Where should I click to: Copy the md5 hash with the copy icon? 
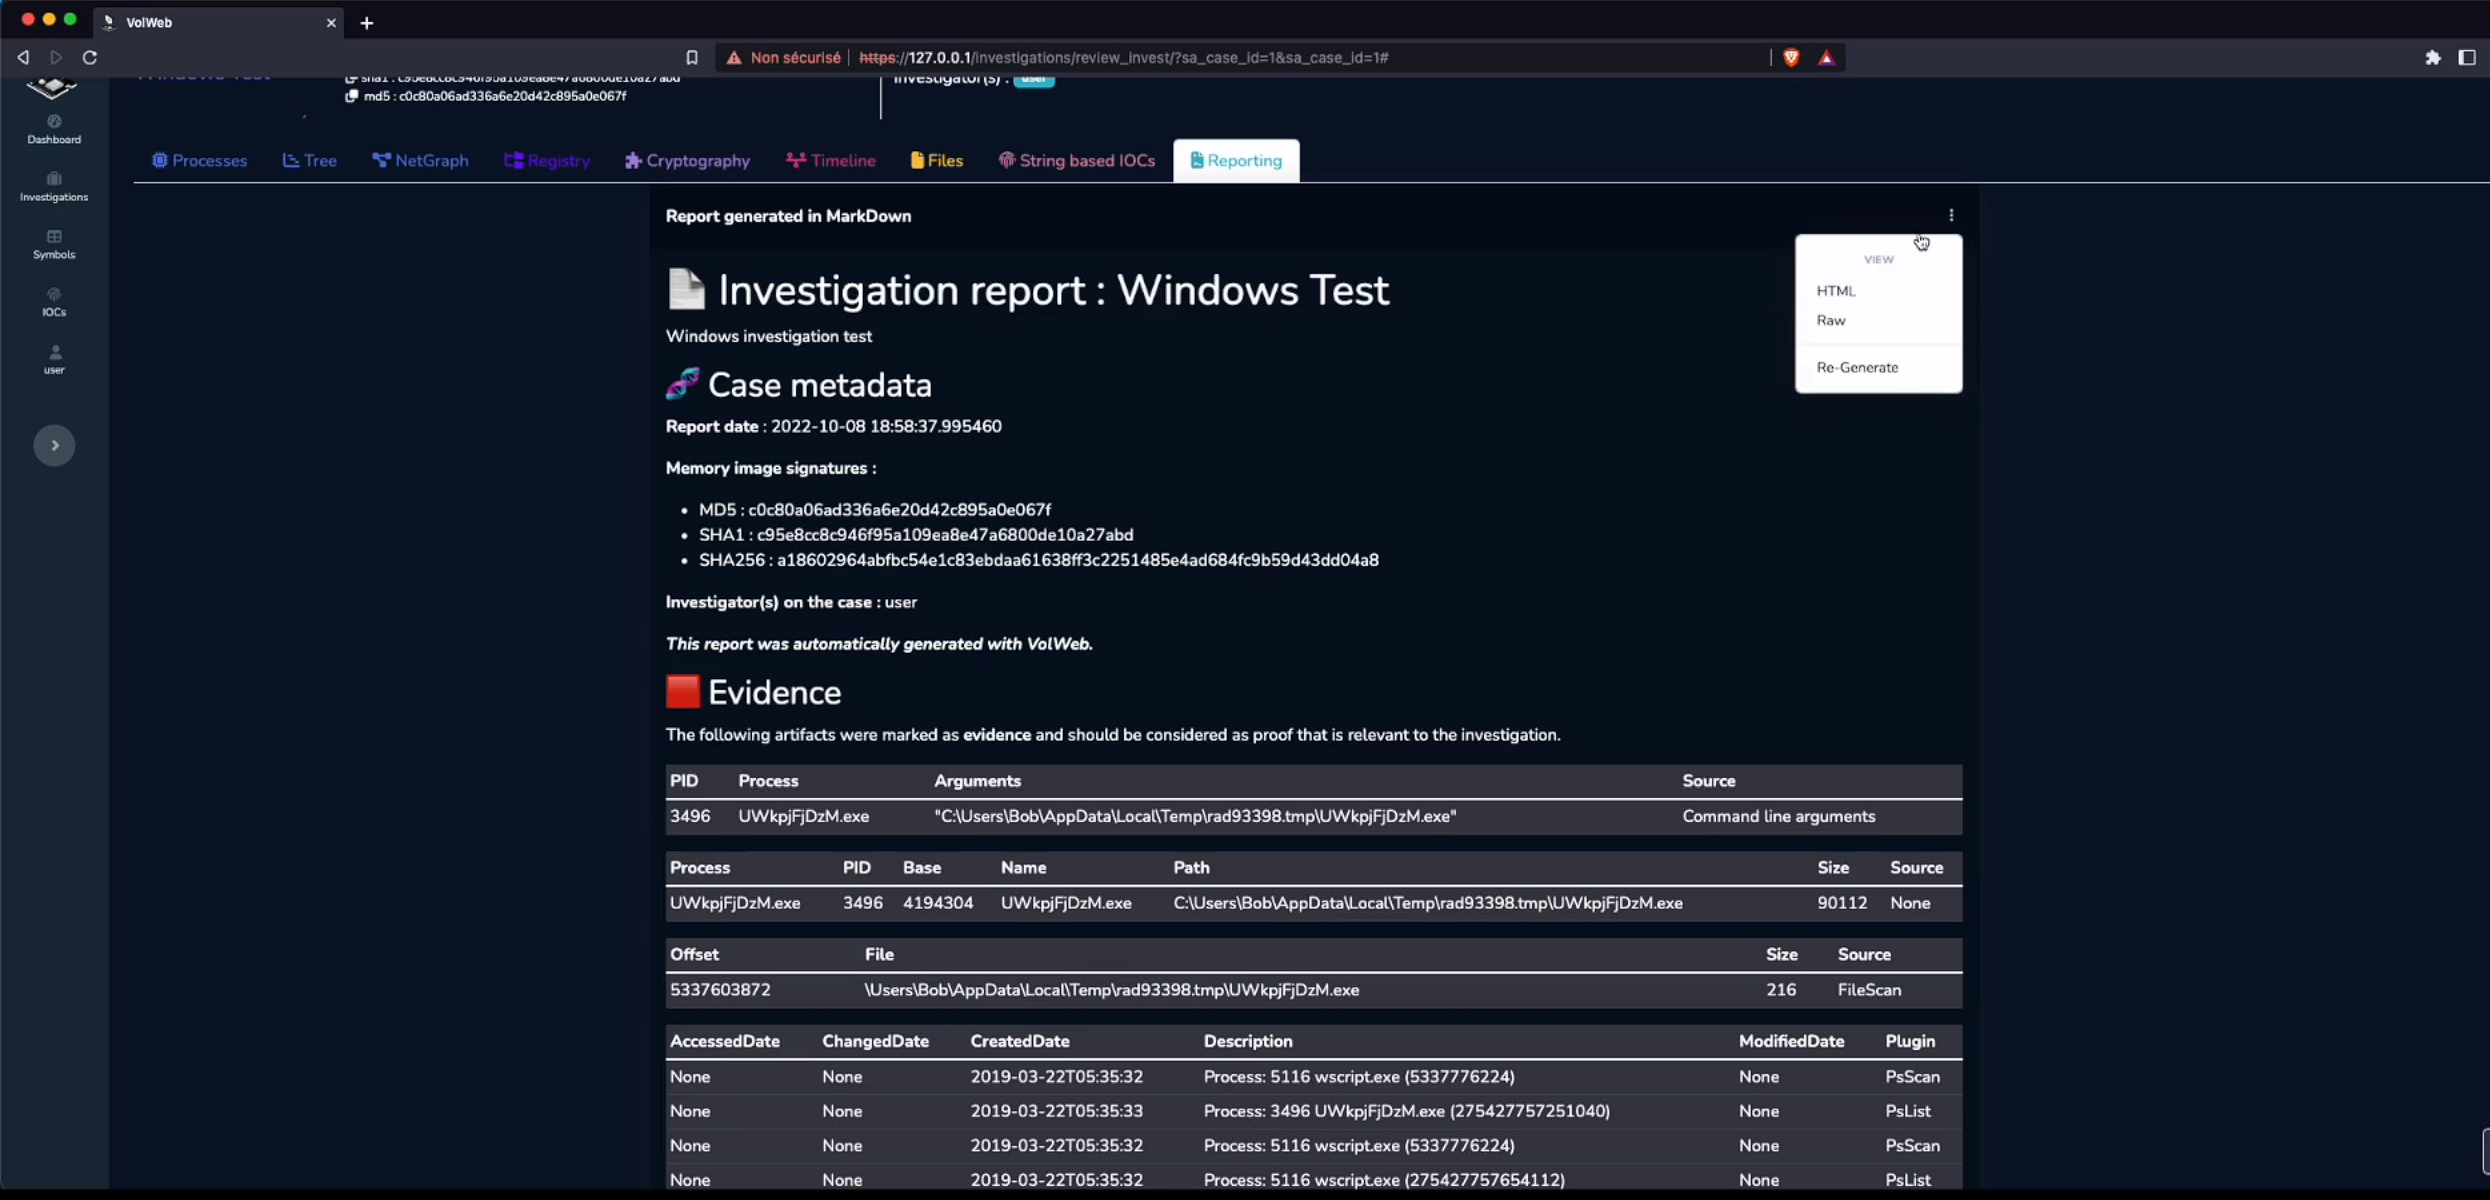point(351,96)
